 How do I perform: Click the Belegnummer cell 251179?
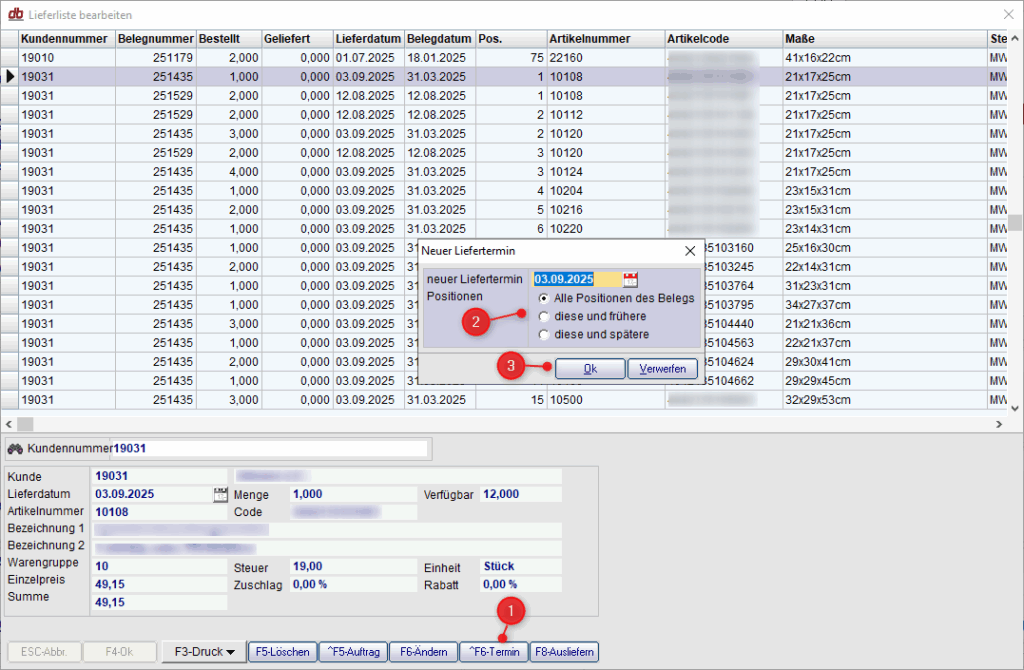pyautogui.click(x=156, y=57)
